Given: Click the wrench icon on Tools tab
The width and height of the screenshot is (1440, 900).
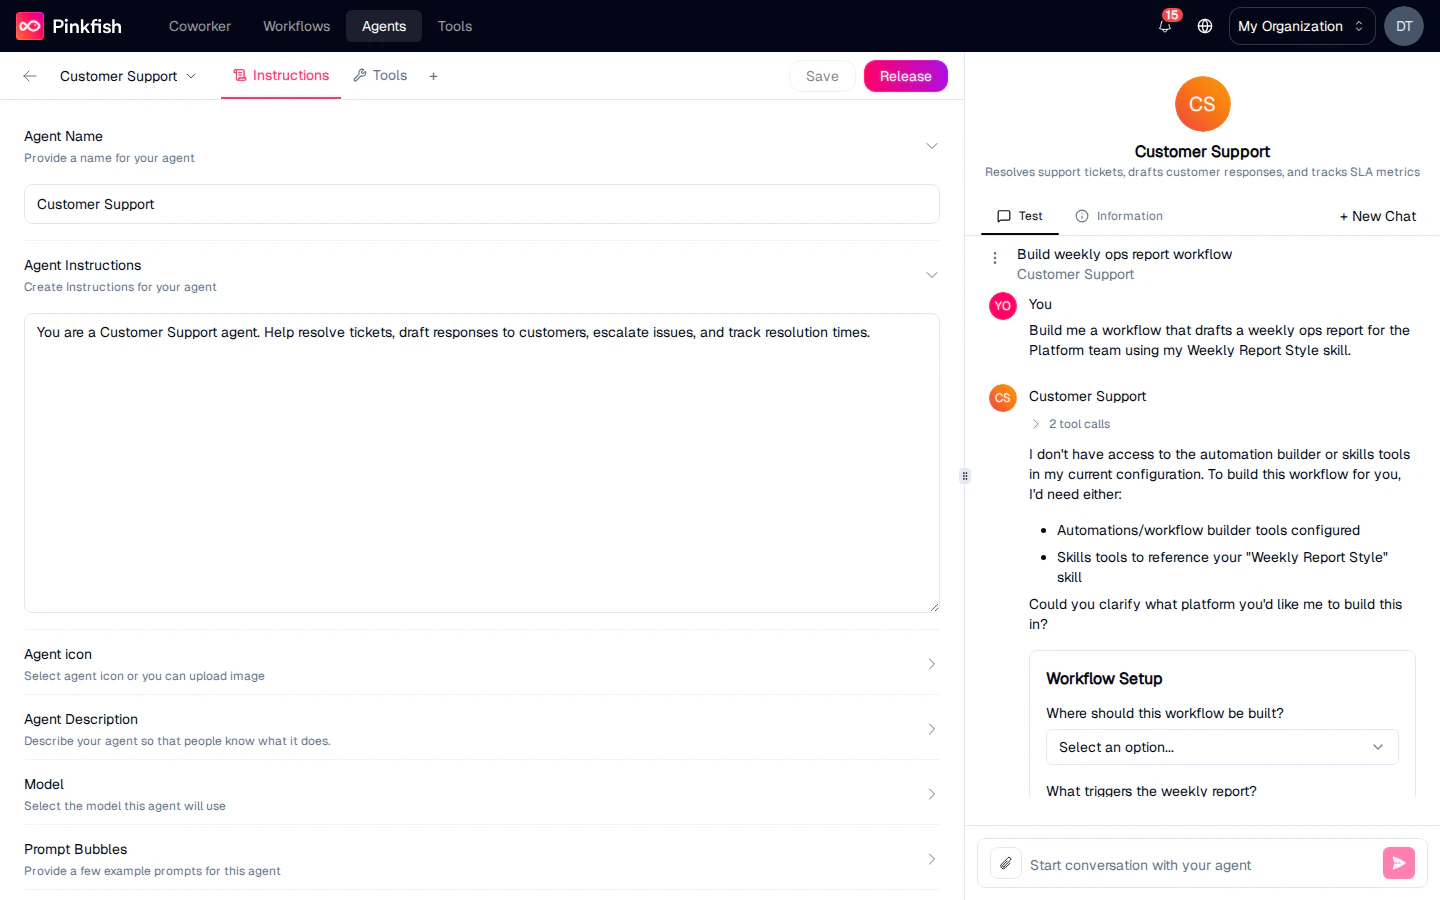Looking at the screenshot, I should 358,75.
